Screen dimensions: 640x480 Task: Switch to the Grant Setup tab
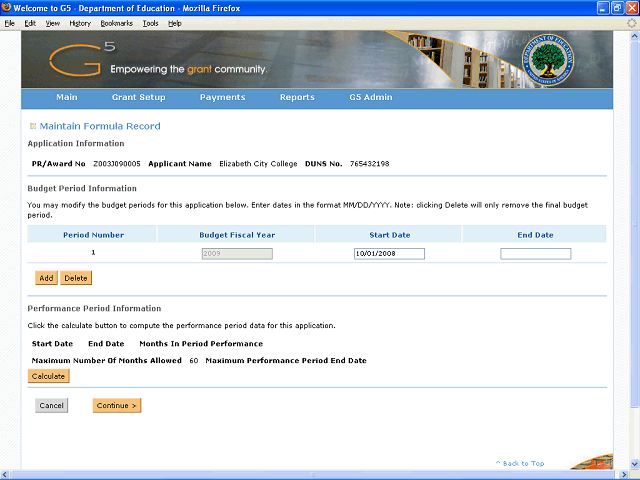point(139,98)
